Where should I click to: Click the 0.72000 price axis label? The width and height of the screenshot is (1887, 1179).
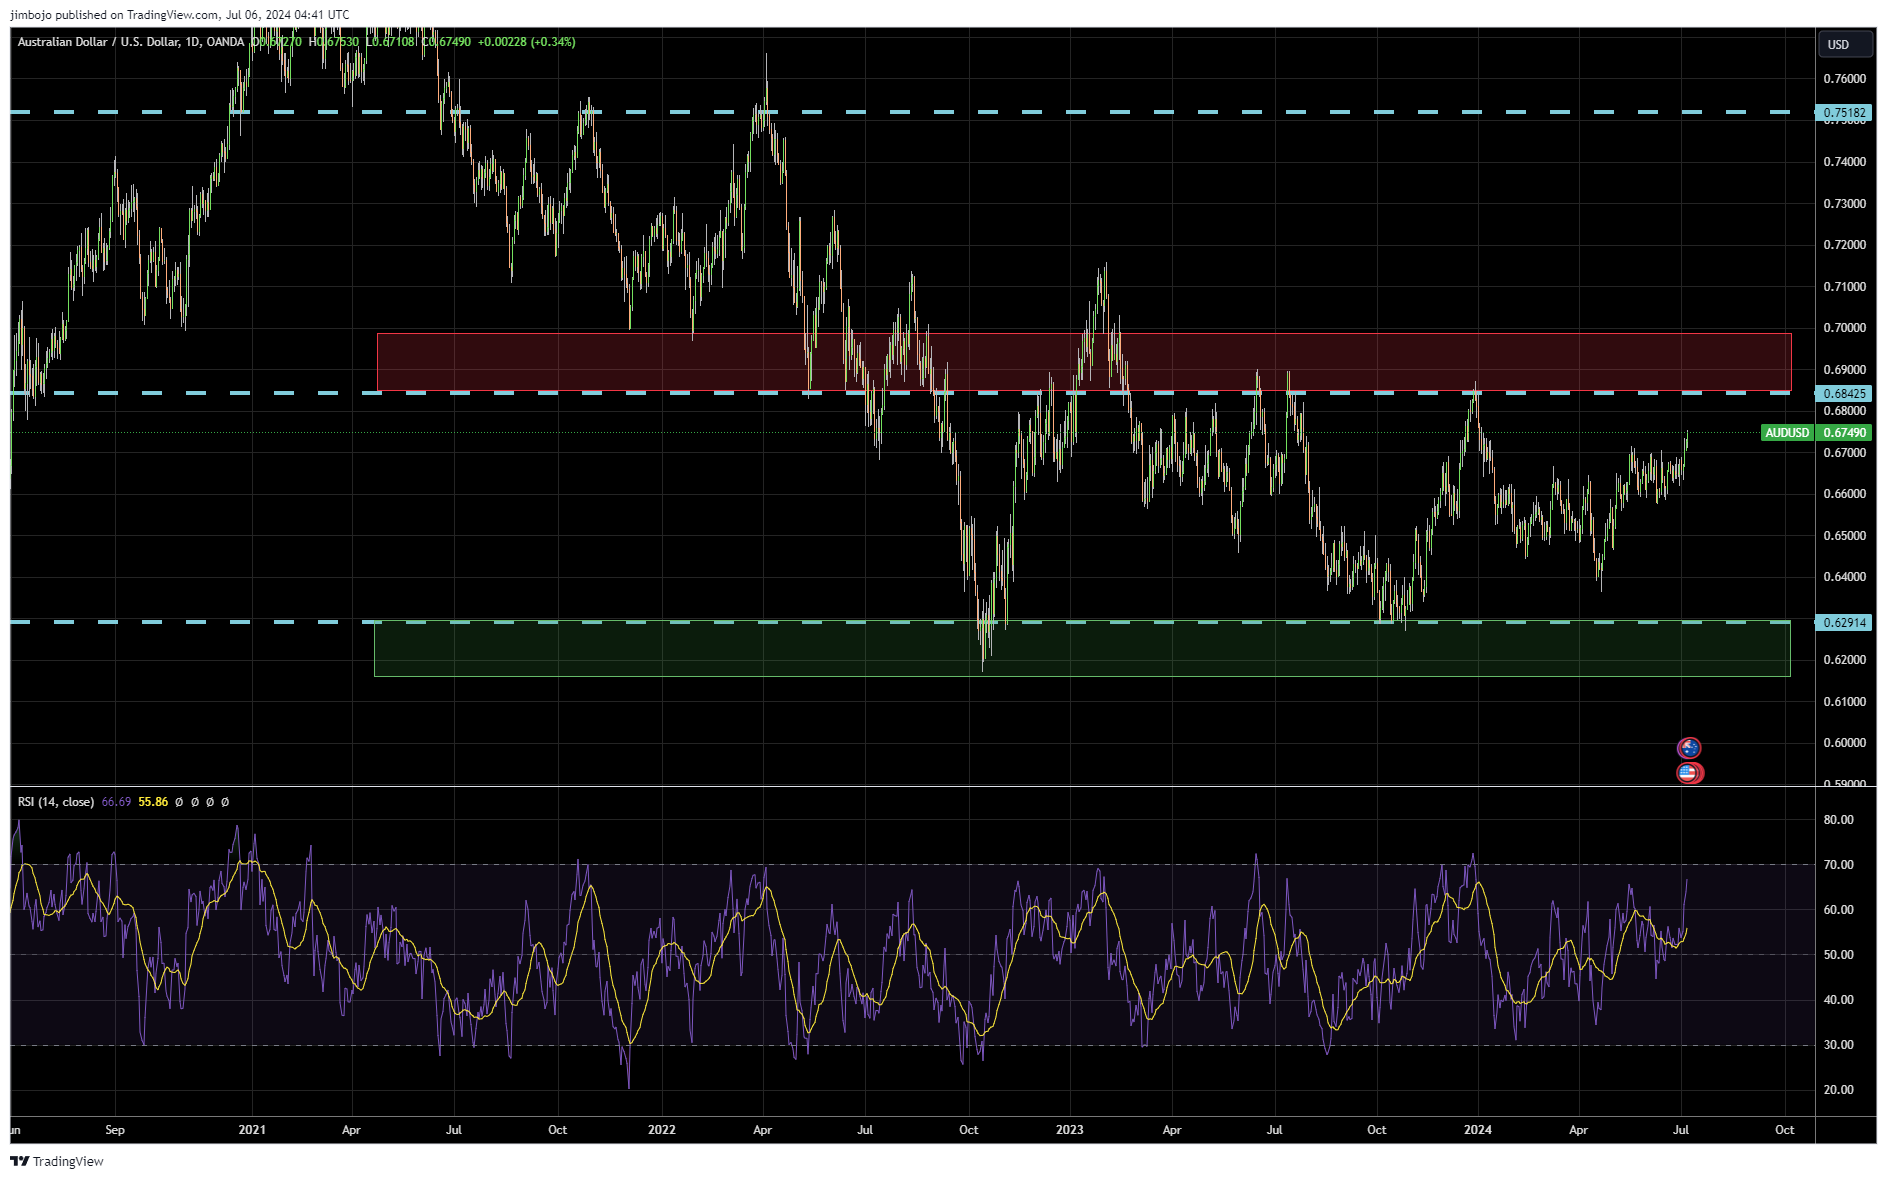pyautogui.click(x=1844, y=245)
